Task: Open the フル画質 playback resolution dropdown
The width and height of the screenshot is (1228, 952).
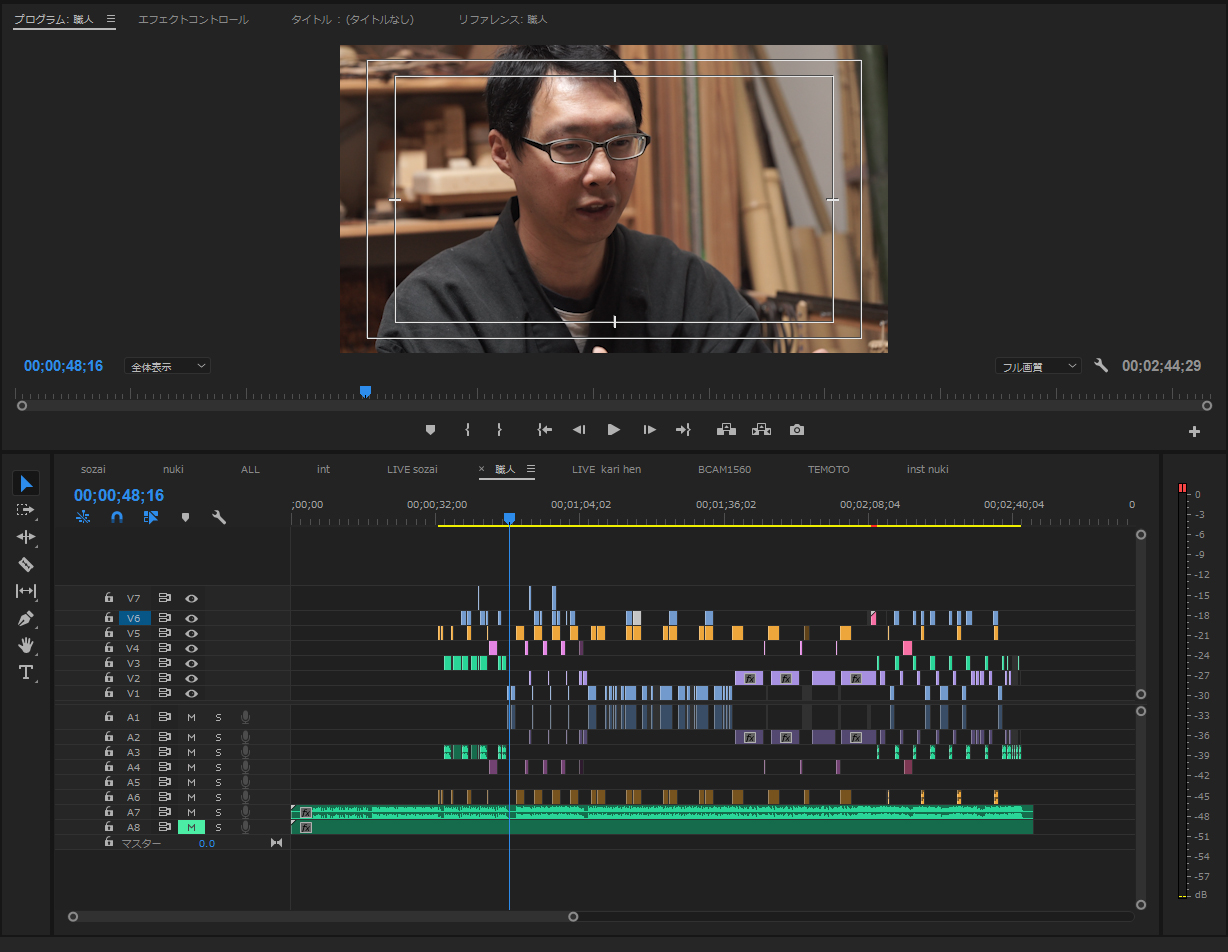Action: pyautogui.click(x=1038, y=367)
